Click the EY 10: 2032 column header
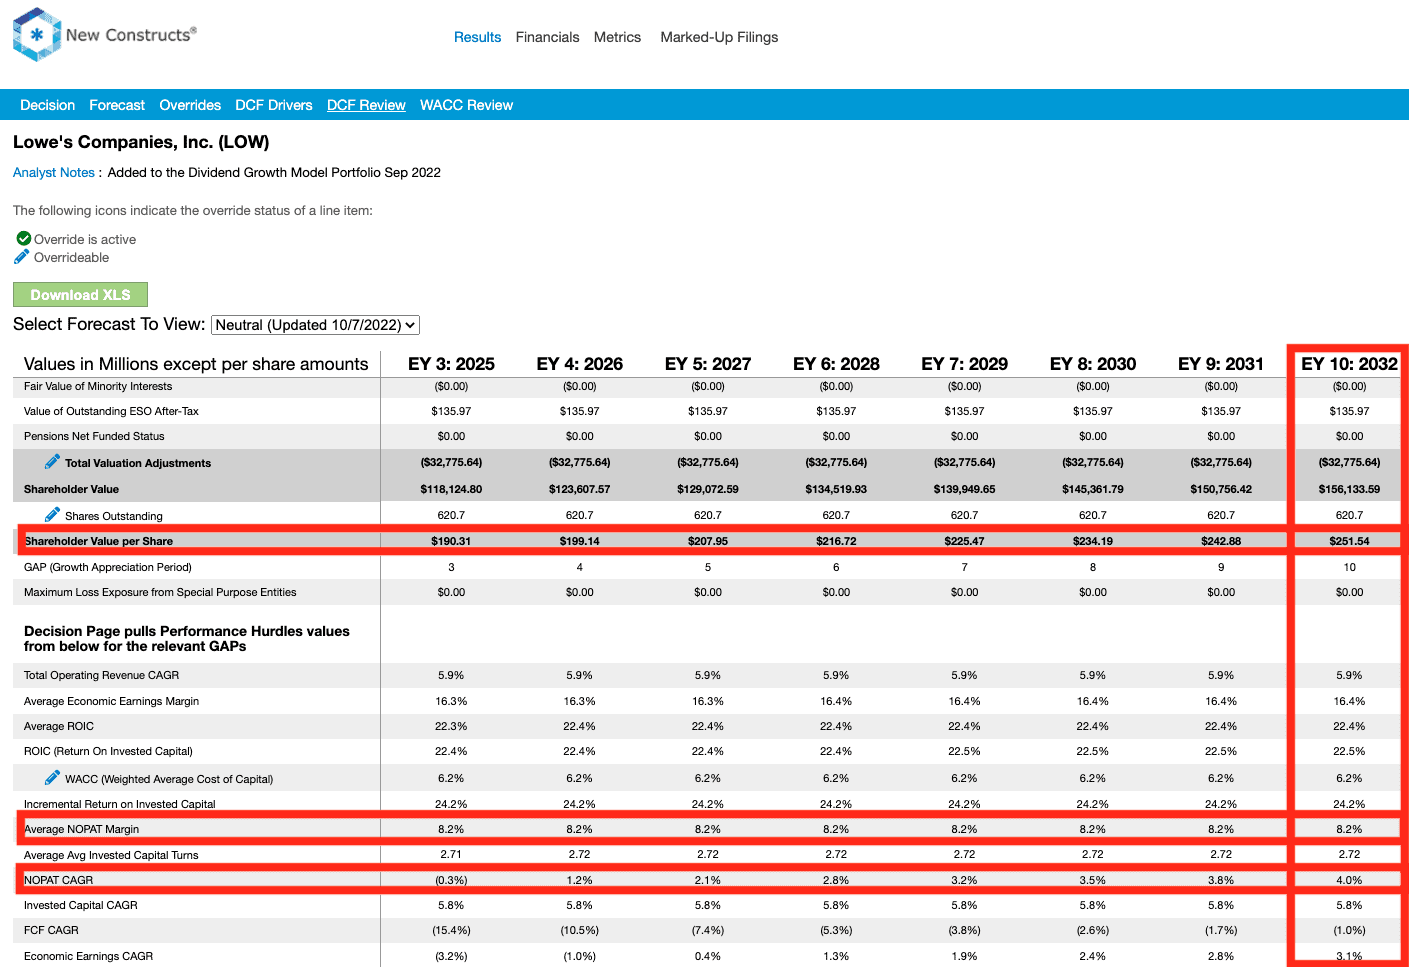The image size is (1409, 967). tap(1349, 364)
